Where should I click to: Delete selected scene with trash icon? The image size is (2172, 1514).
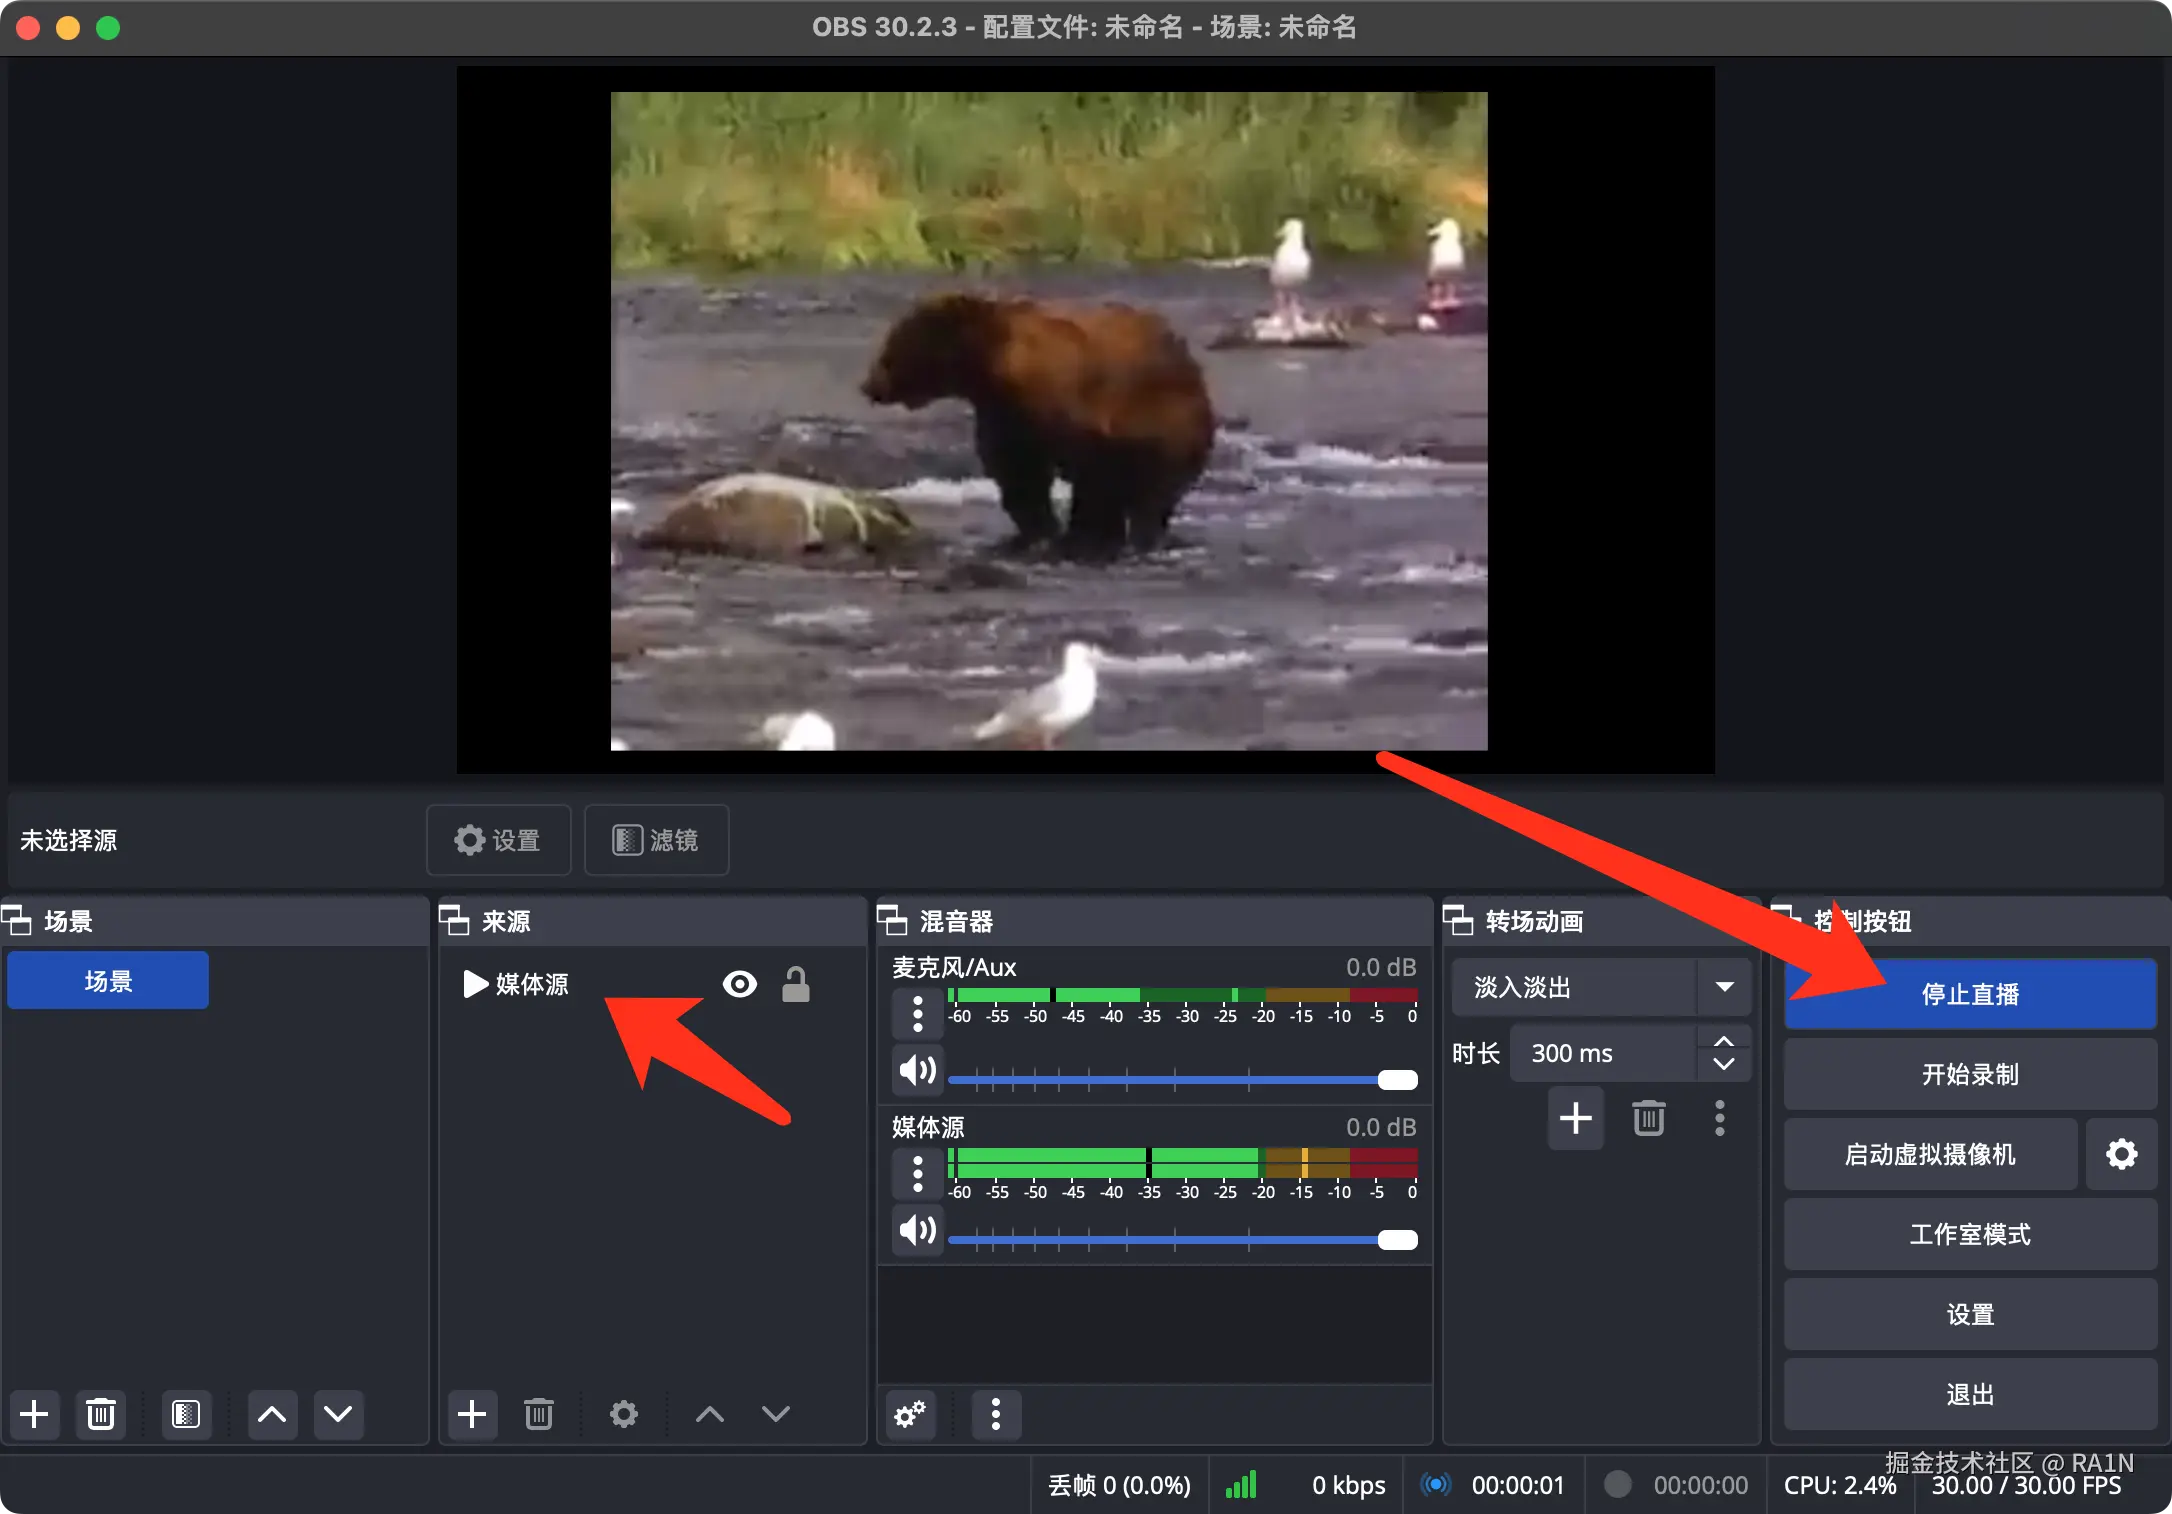[101, 1414]
